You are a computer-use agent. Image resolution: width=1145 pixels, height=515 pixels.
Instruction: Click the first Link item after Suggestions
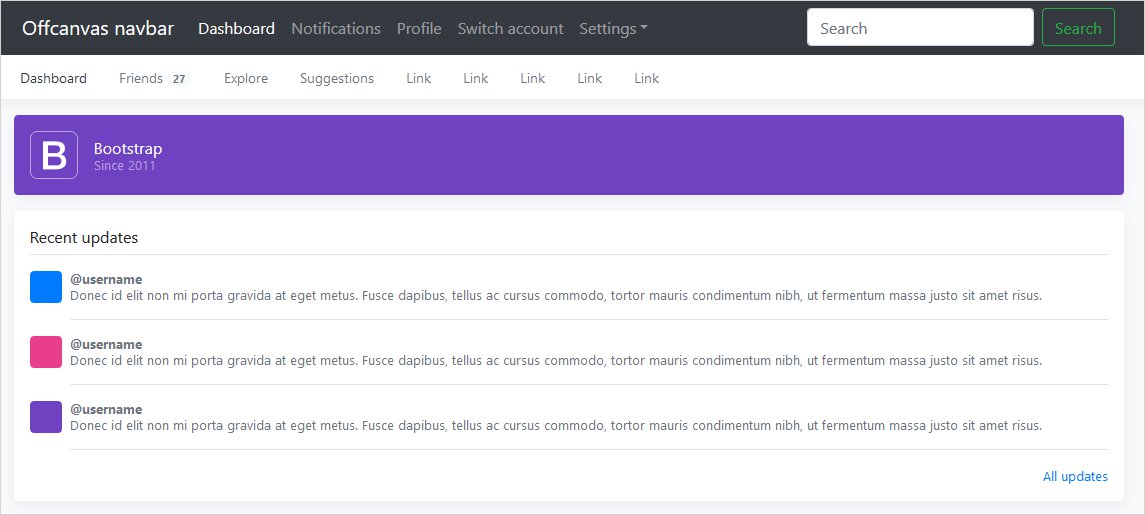coord(419,79)
